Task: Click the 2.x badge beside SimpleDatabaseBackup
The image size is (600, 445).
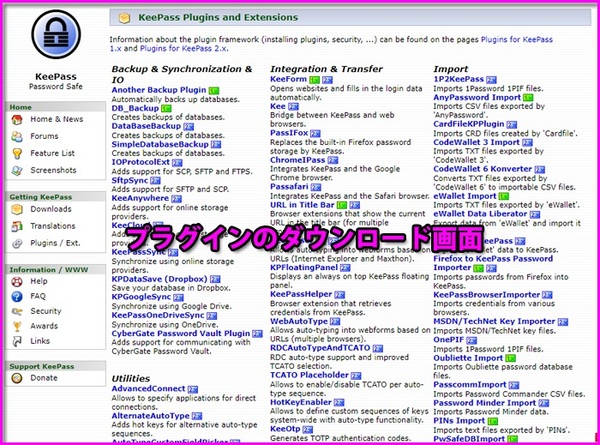Action: [216, 145]
